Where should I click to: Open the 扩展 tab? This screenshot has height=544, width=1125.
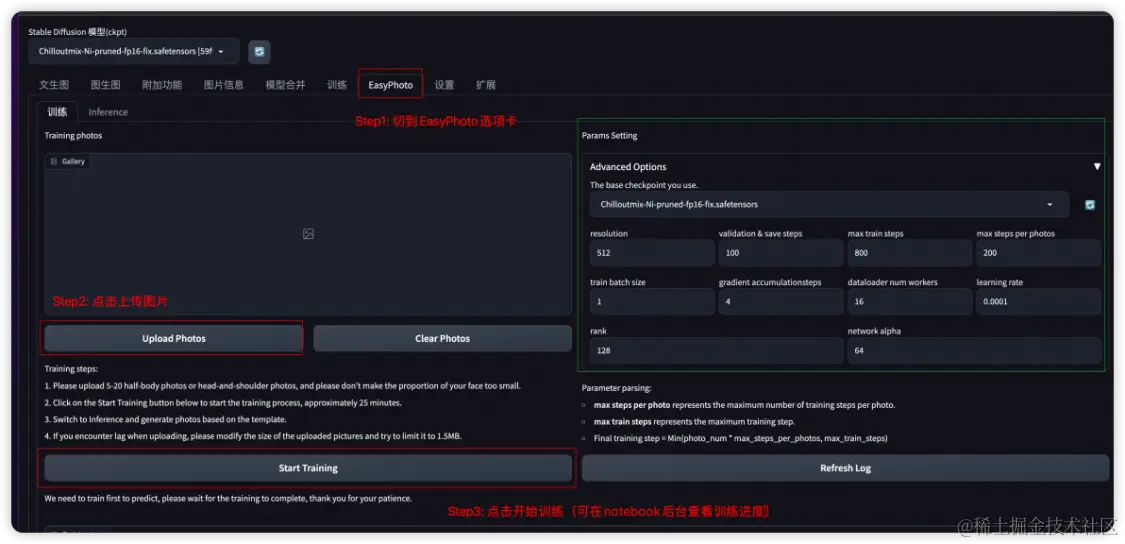[486, 85]
